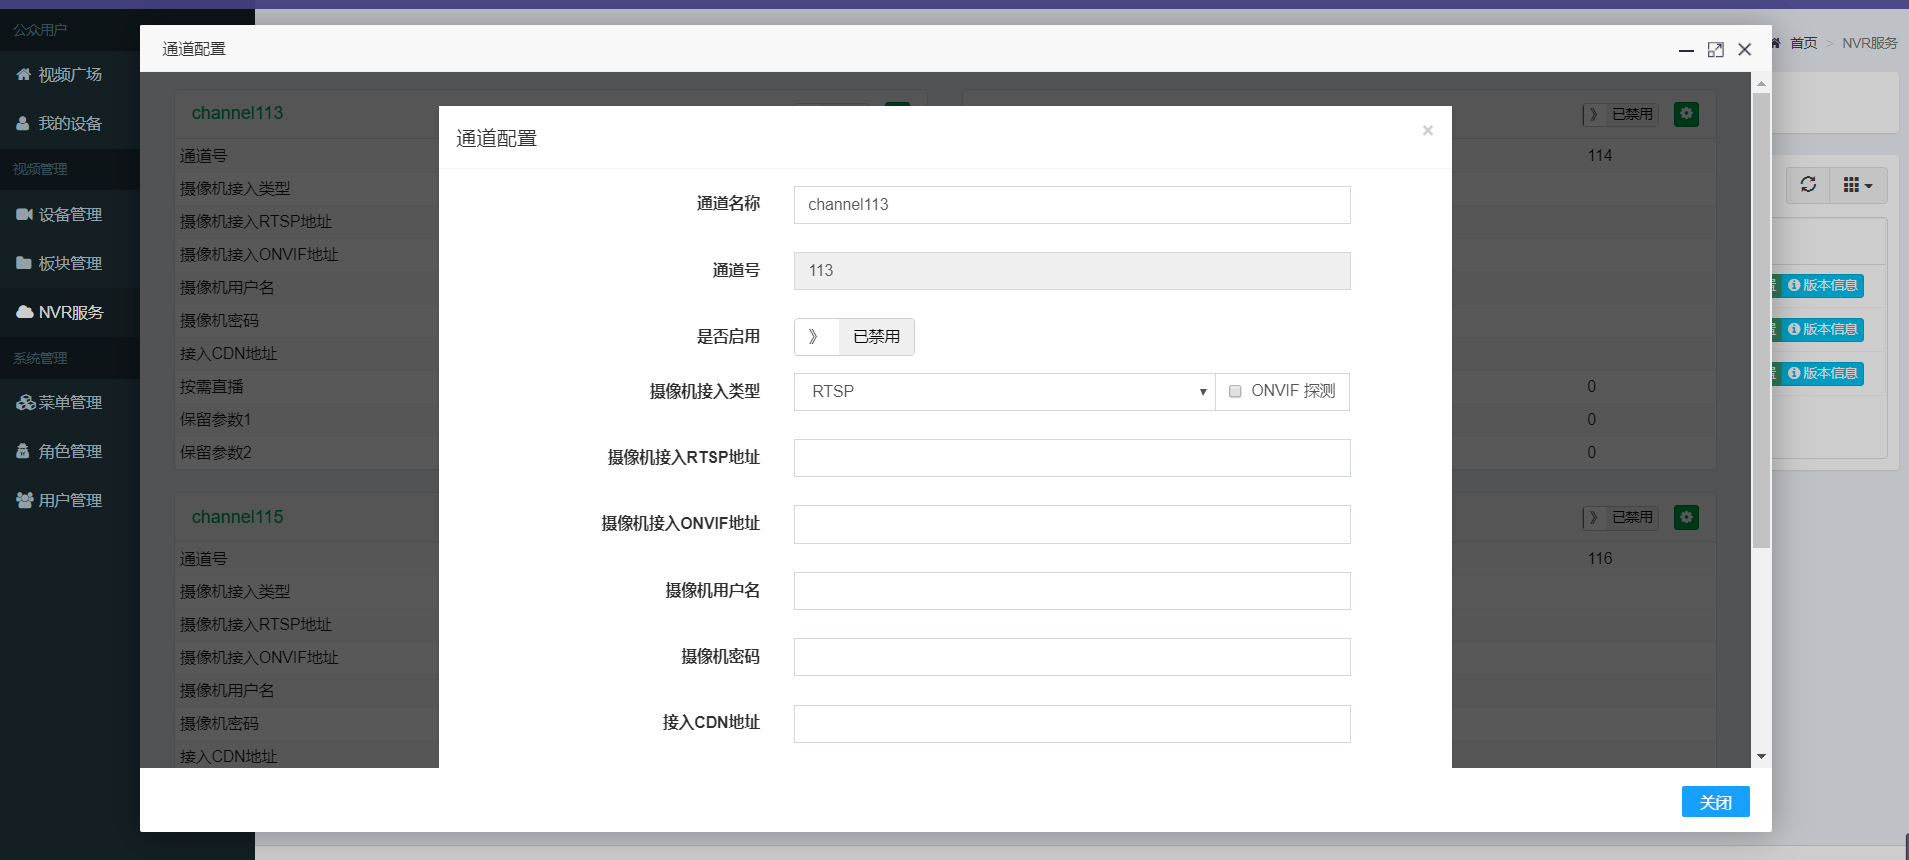This screenshot has width=1909, height=860.
Task: Open 设备管理 in the sidebar
Action: point(70,215)
